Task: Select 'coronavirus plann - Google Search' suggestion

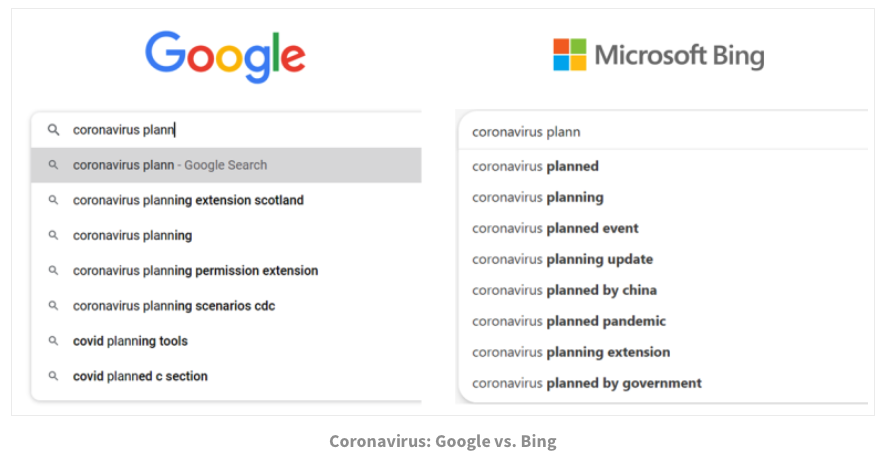Action: coord(170,165)
